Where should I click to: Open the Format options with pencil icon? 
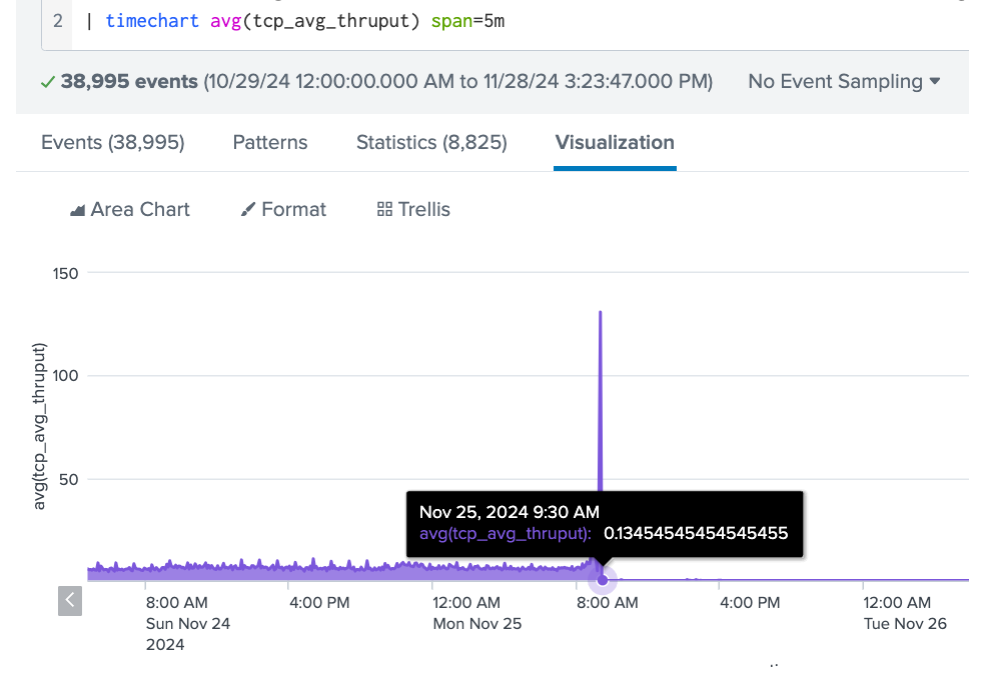284,209
